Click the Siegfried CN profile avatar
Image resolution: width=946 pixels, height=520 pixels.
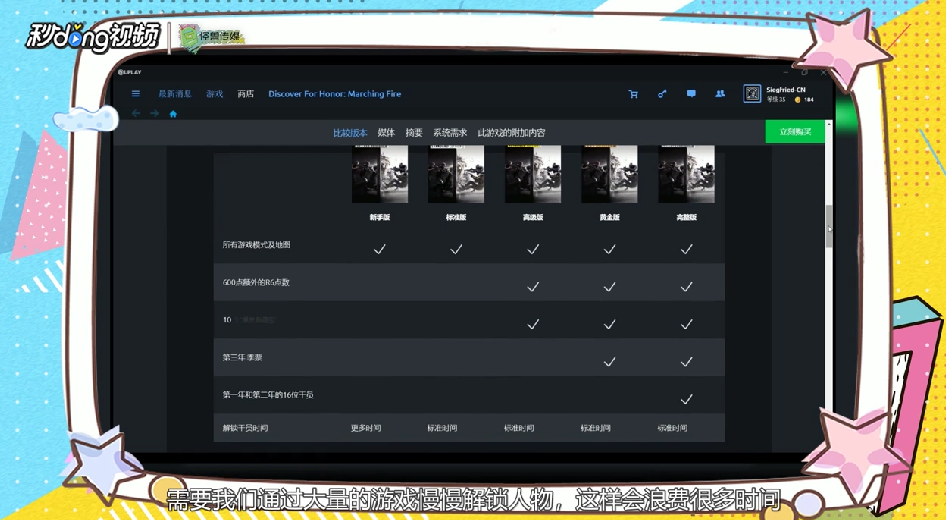[752, 94]
